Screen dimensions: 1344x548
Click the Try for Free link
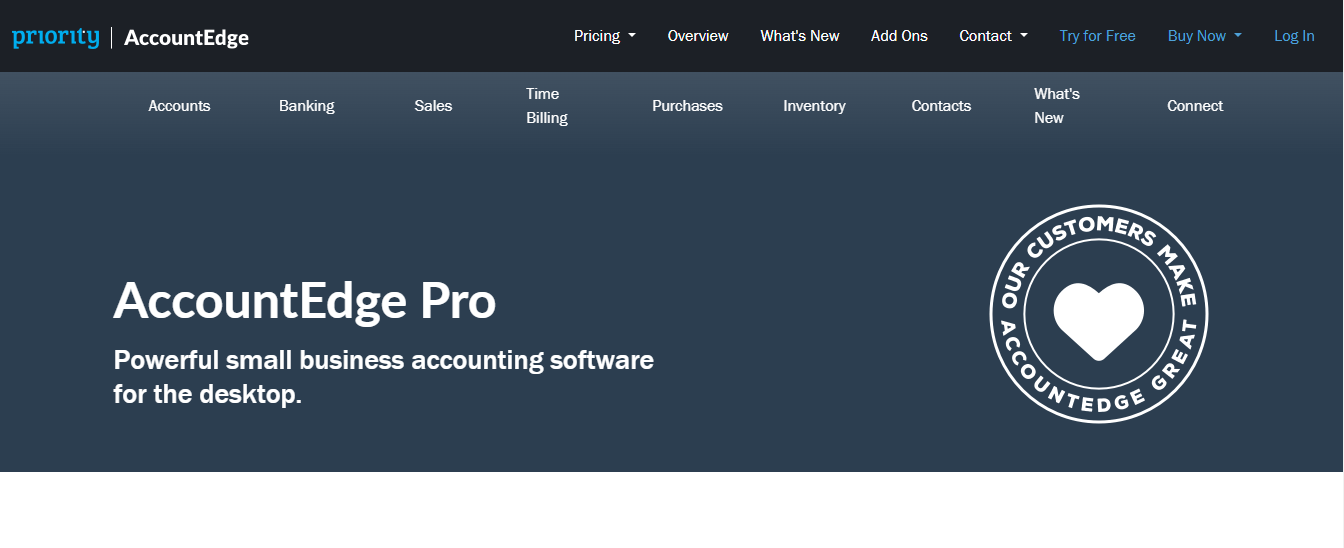(x=1097, y=36)
